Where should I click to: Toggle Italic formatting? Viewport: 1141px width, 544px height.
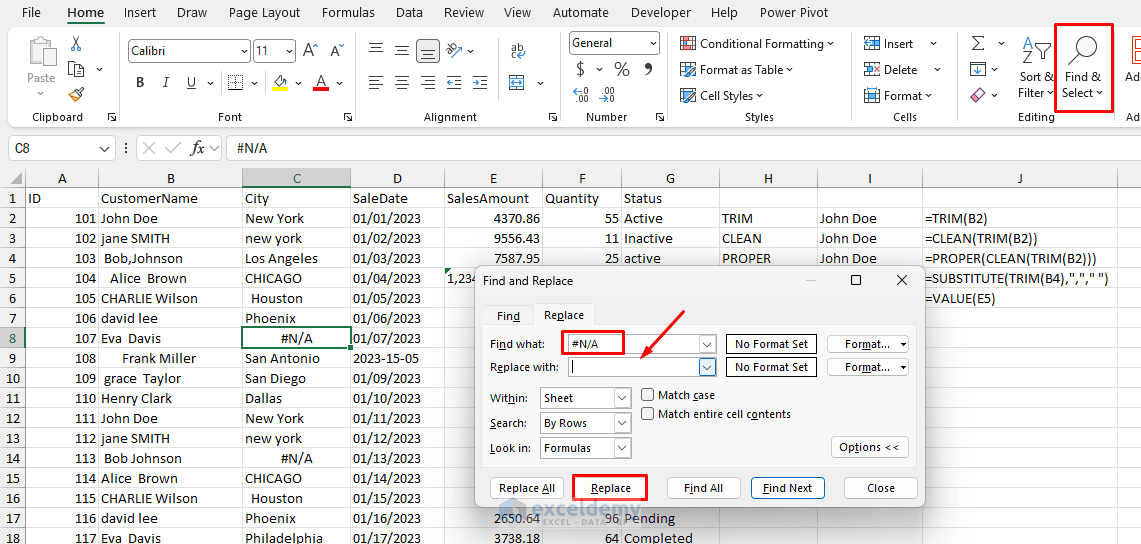pos(166,82)
